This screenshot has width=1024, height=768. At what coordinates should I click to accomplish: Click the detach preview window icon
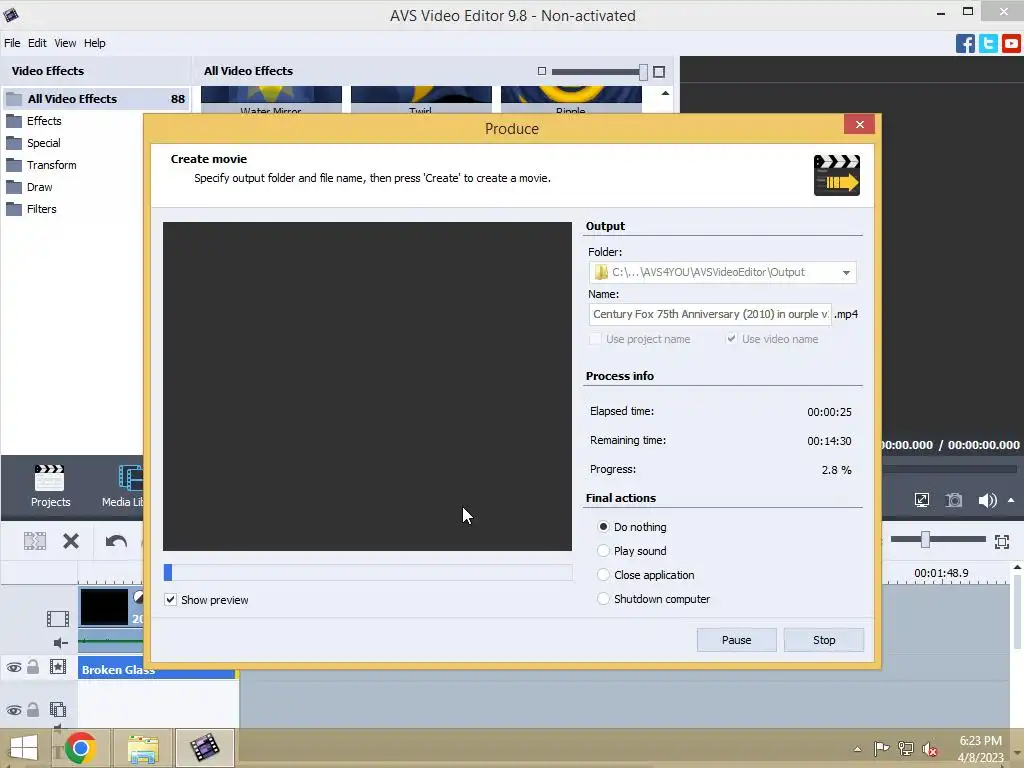coord(921,500)
